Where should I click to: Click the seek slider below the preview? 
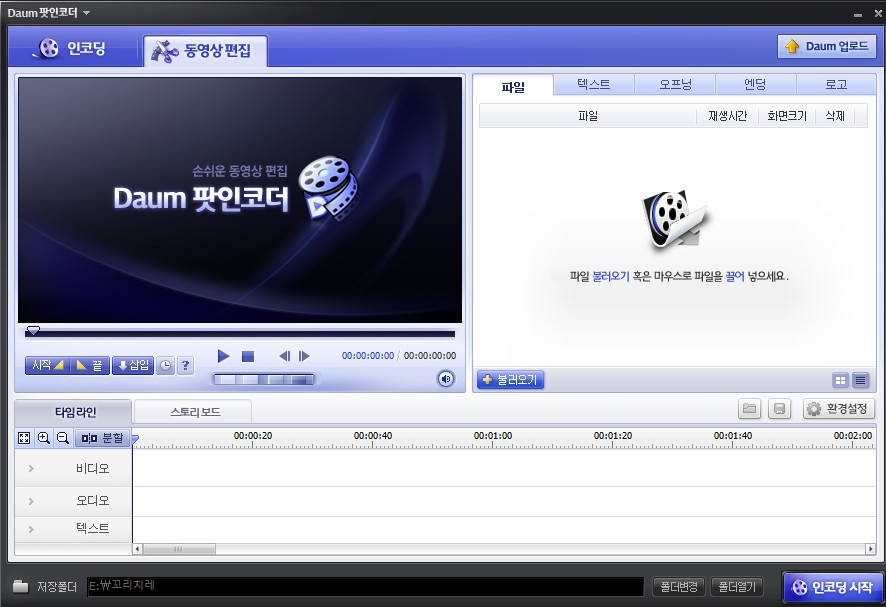tap(240, 332)
